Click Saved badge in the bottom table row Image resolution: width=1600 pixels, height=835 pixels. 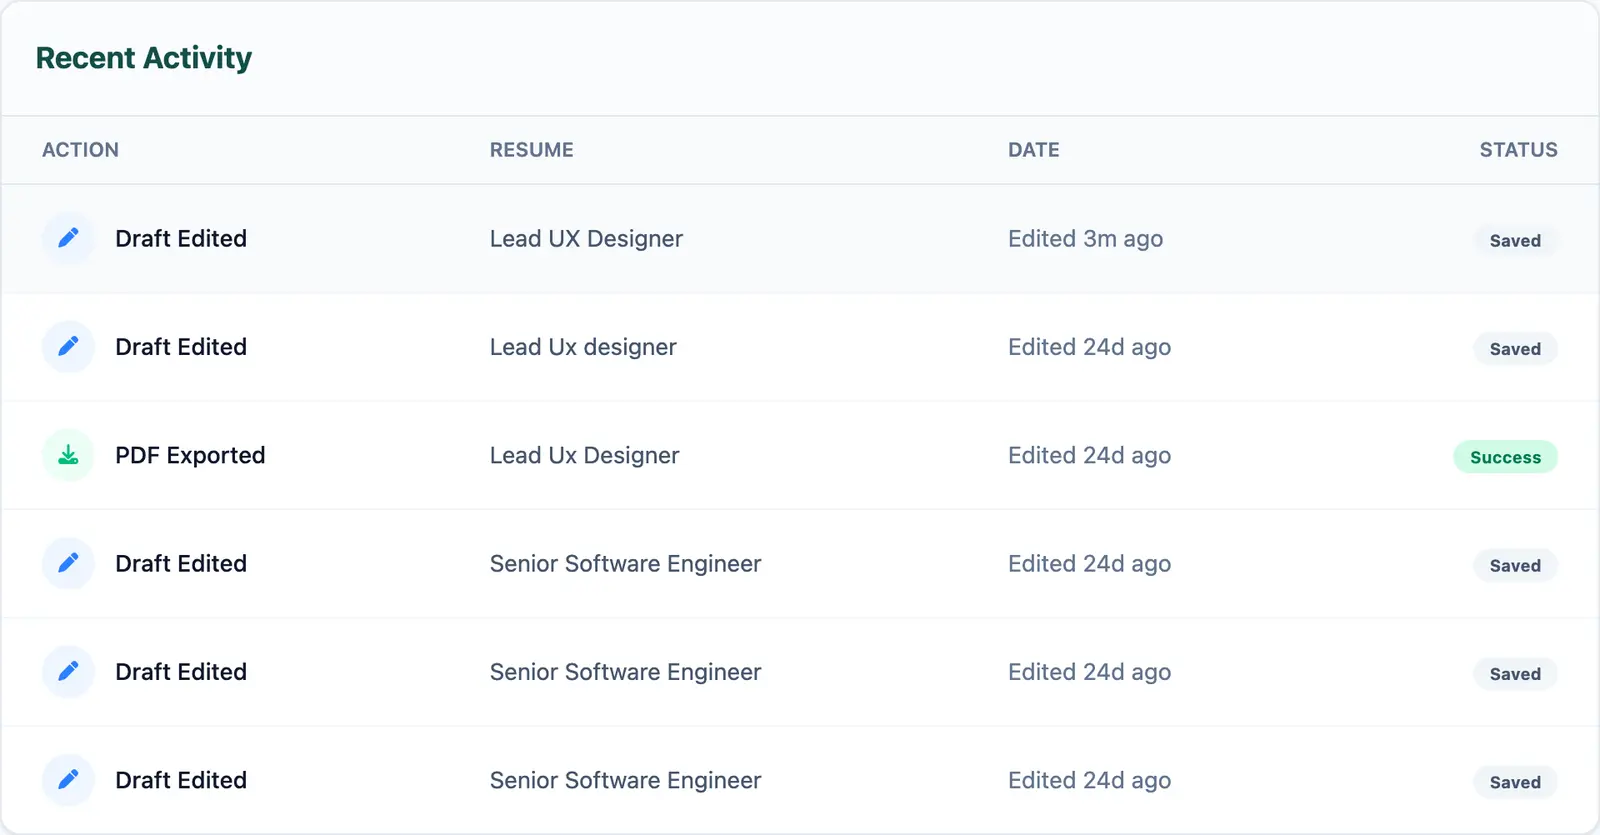click(x=1515, y=782)
